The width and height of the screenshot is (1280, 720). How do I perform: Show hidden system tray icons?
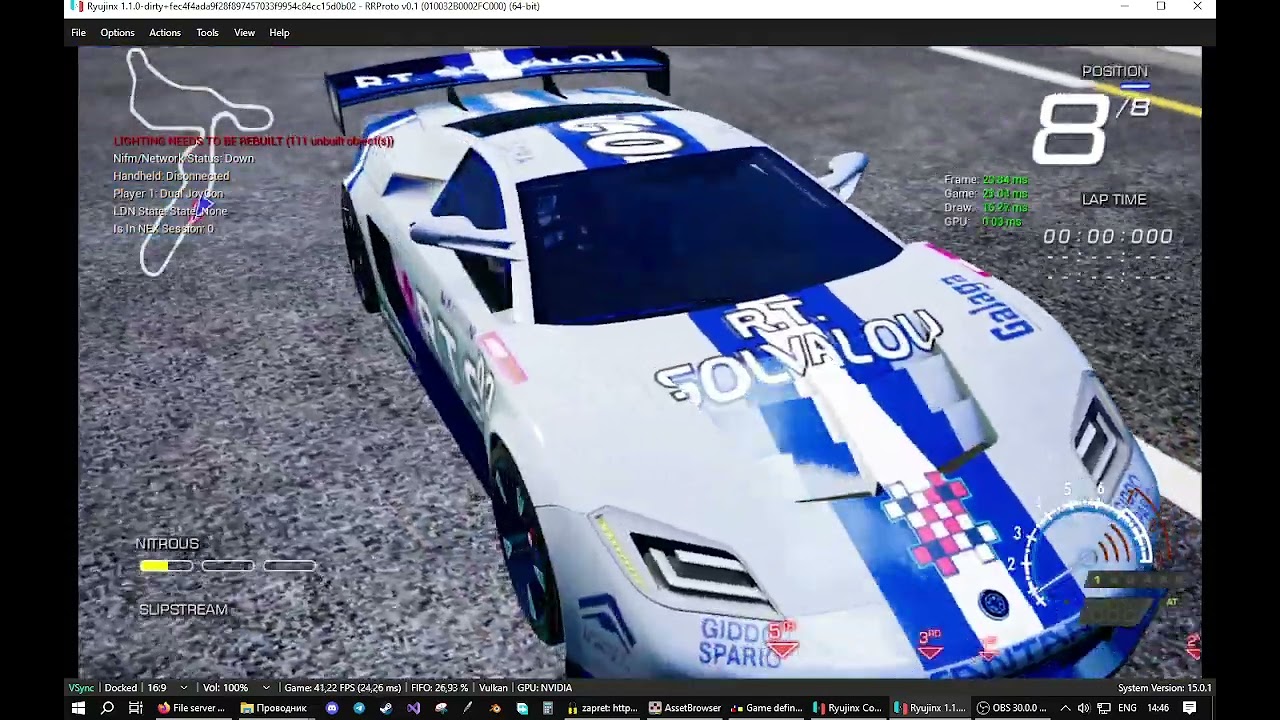pos(1065,708)
